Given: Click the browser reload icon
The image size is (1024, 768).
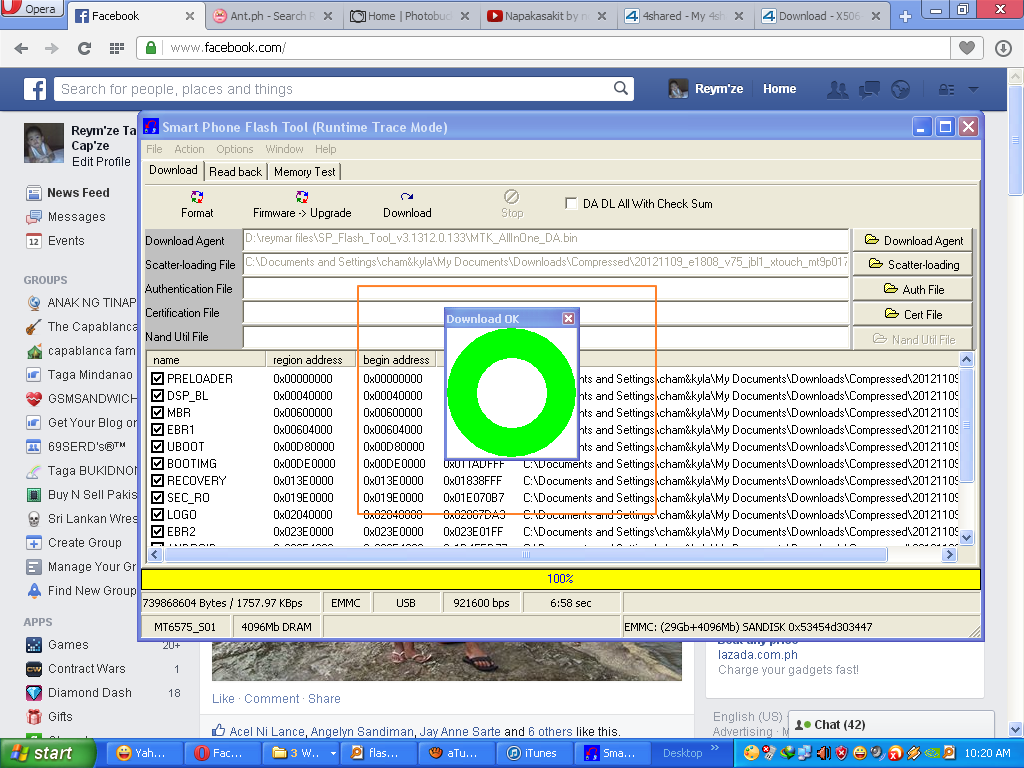Looking at the screenshot, I should pyautogui.click(x=84, y=48).
